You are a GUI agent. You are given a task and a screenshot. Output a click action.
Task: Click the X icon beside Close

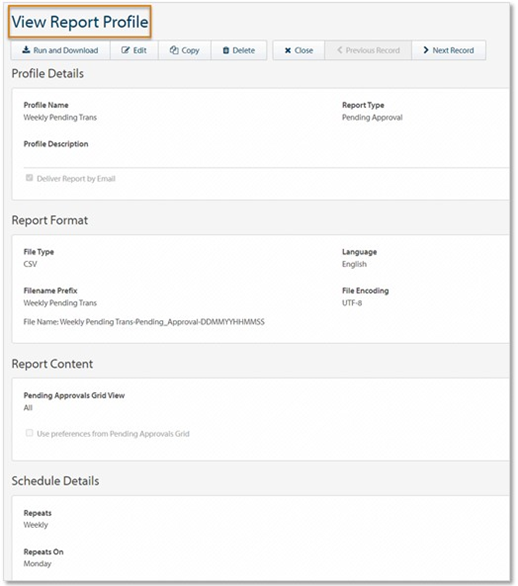[x=288, y=50]
